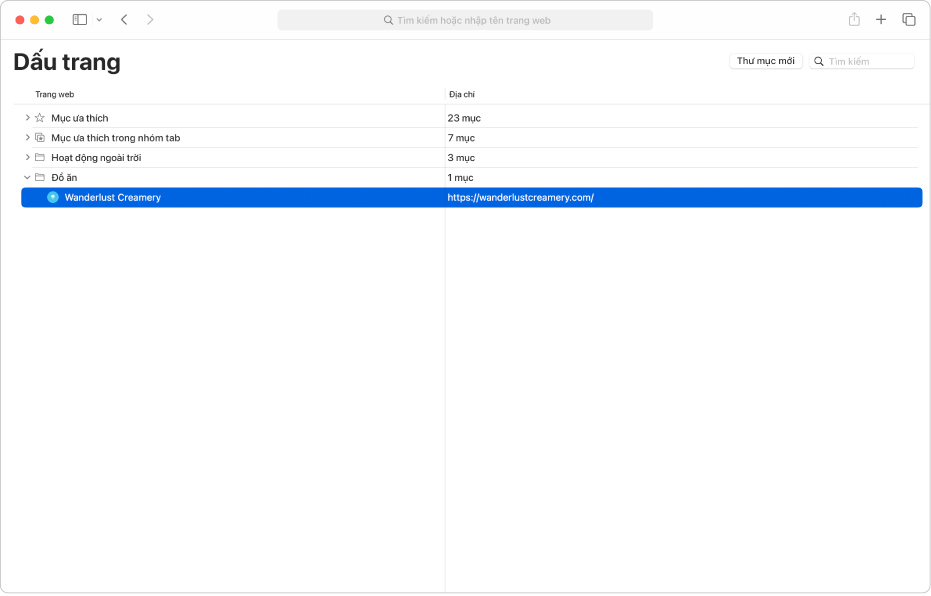The width and height of the screenshot is (931, 596).
Task: Collapse the 'Đồ ăn' folder
Action: [27, 177]
